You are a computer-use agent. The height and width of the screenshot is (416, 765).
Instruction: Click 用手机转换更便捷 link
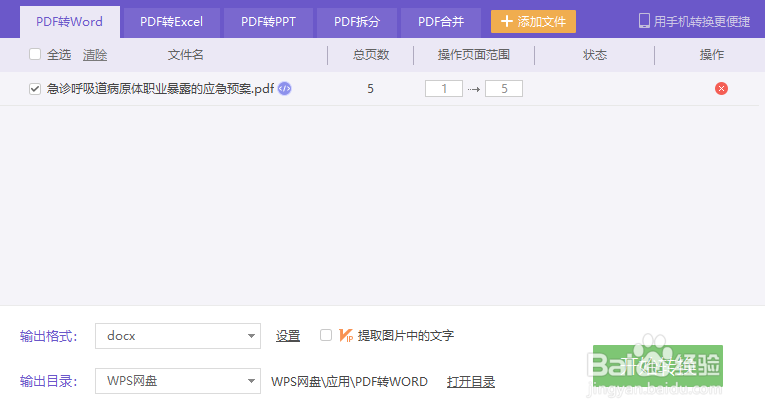tap(702, 21)
